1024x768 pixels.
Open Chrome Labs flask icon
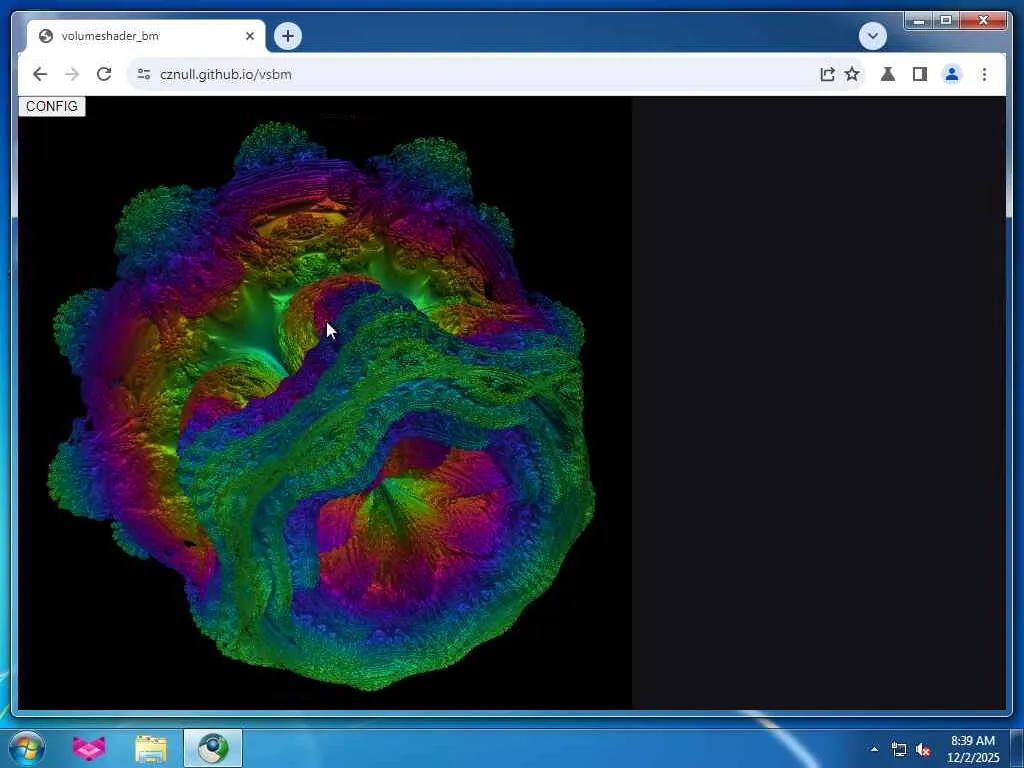pyautogui.click(x=888, y=74)
